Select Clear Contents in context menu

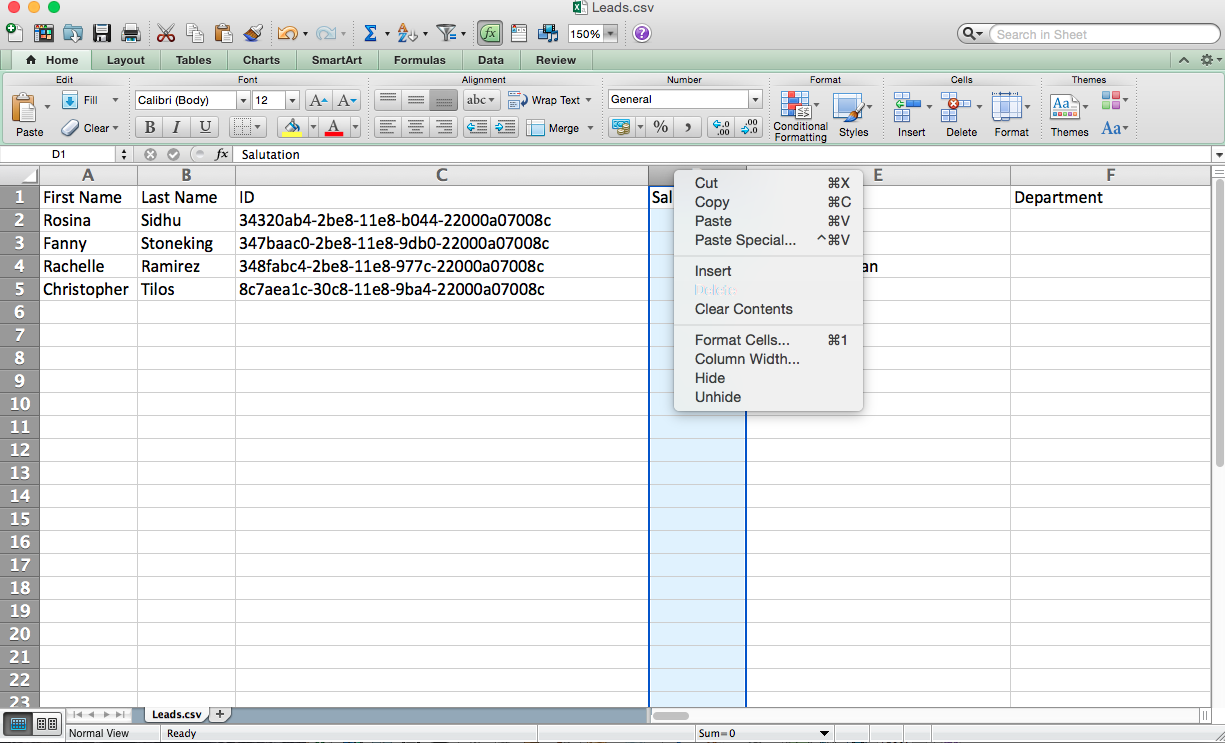[x=769, y=309]
